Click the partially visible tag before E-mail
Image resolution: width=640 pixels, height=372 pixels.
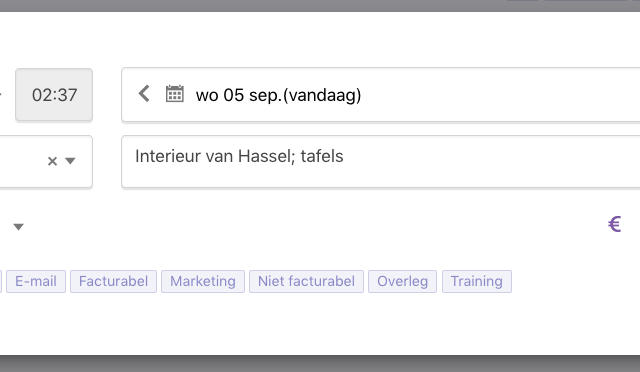[1, 281]
